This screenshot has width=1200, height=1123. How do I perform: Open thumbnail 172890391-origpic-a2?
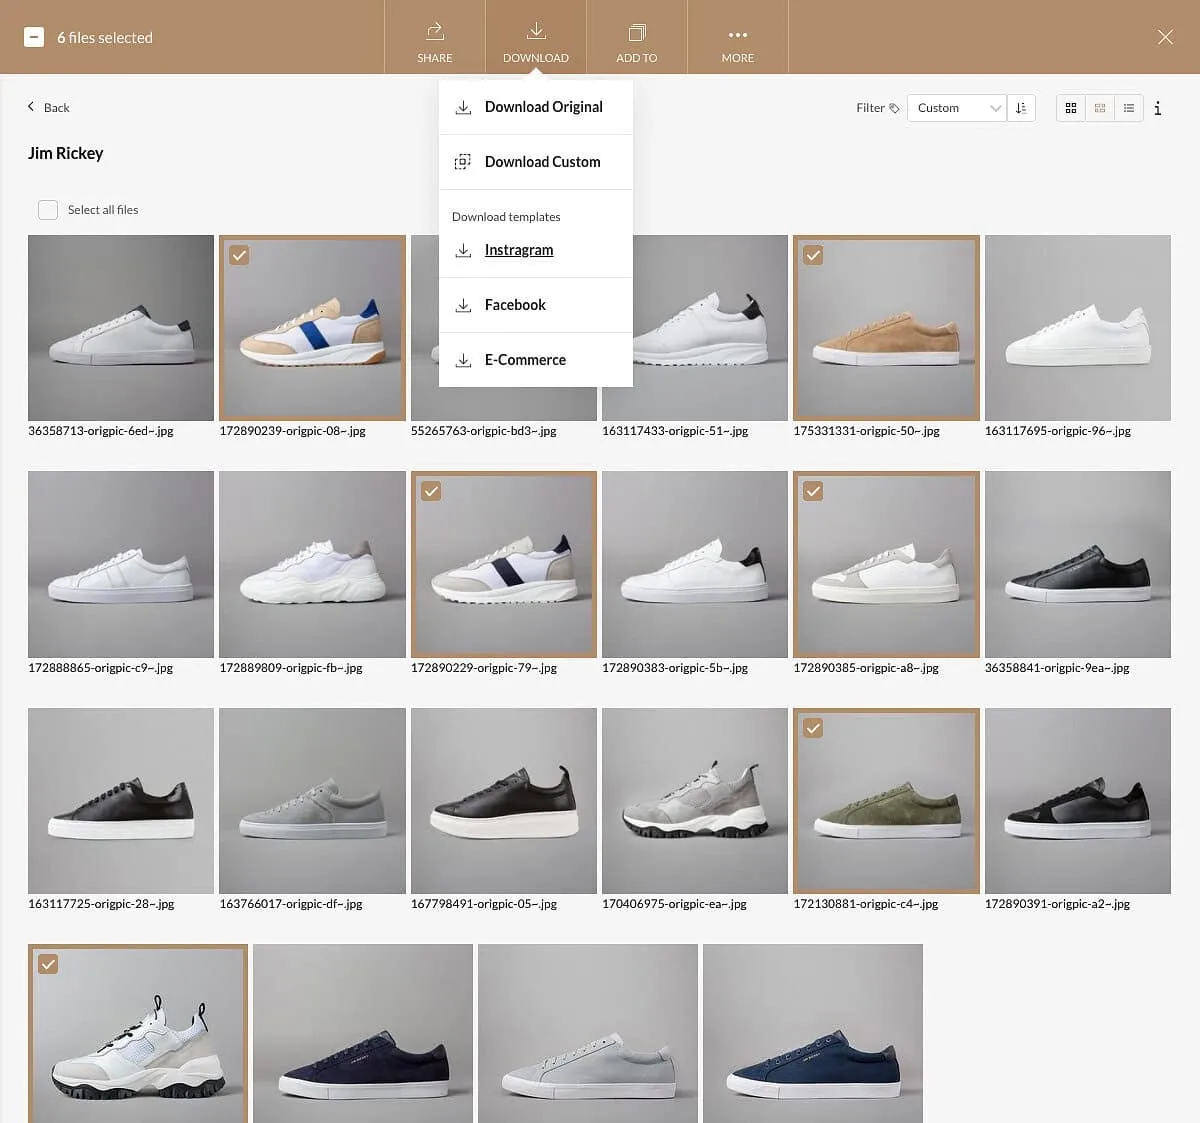1078,801
